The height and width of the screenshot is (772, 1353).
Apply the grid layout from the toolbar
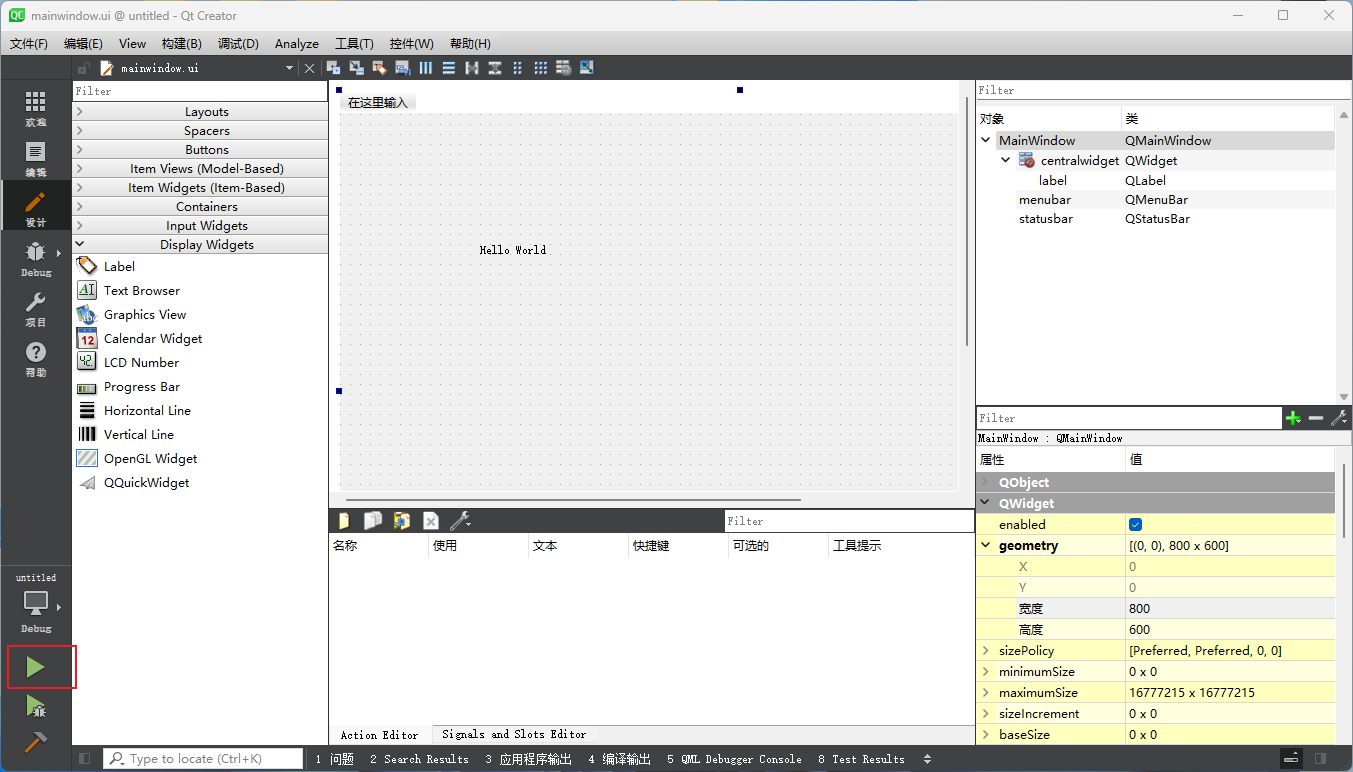[540, 68]
